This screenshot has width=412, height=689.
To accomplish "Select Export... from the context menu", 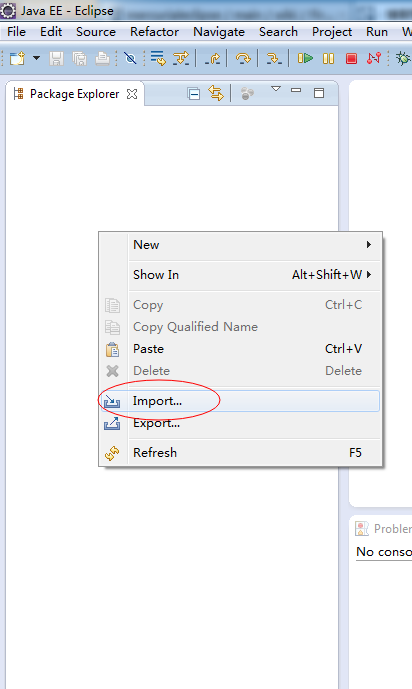I will click(x=240, y=423).
